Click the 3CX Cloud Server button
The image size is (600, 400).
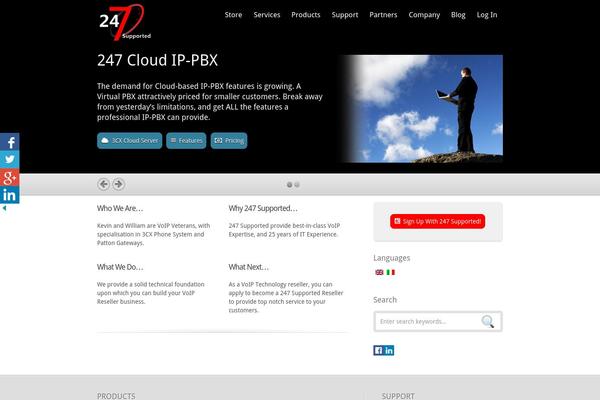point(130,140)
